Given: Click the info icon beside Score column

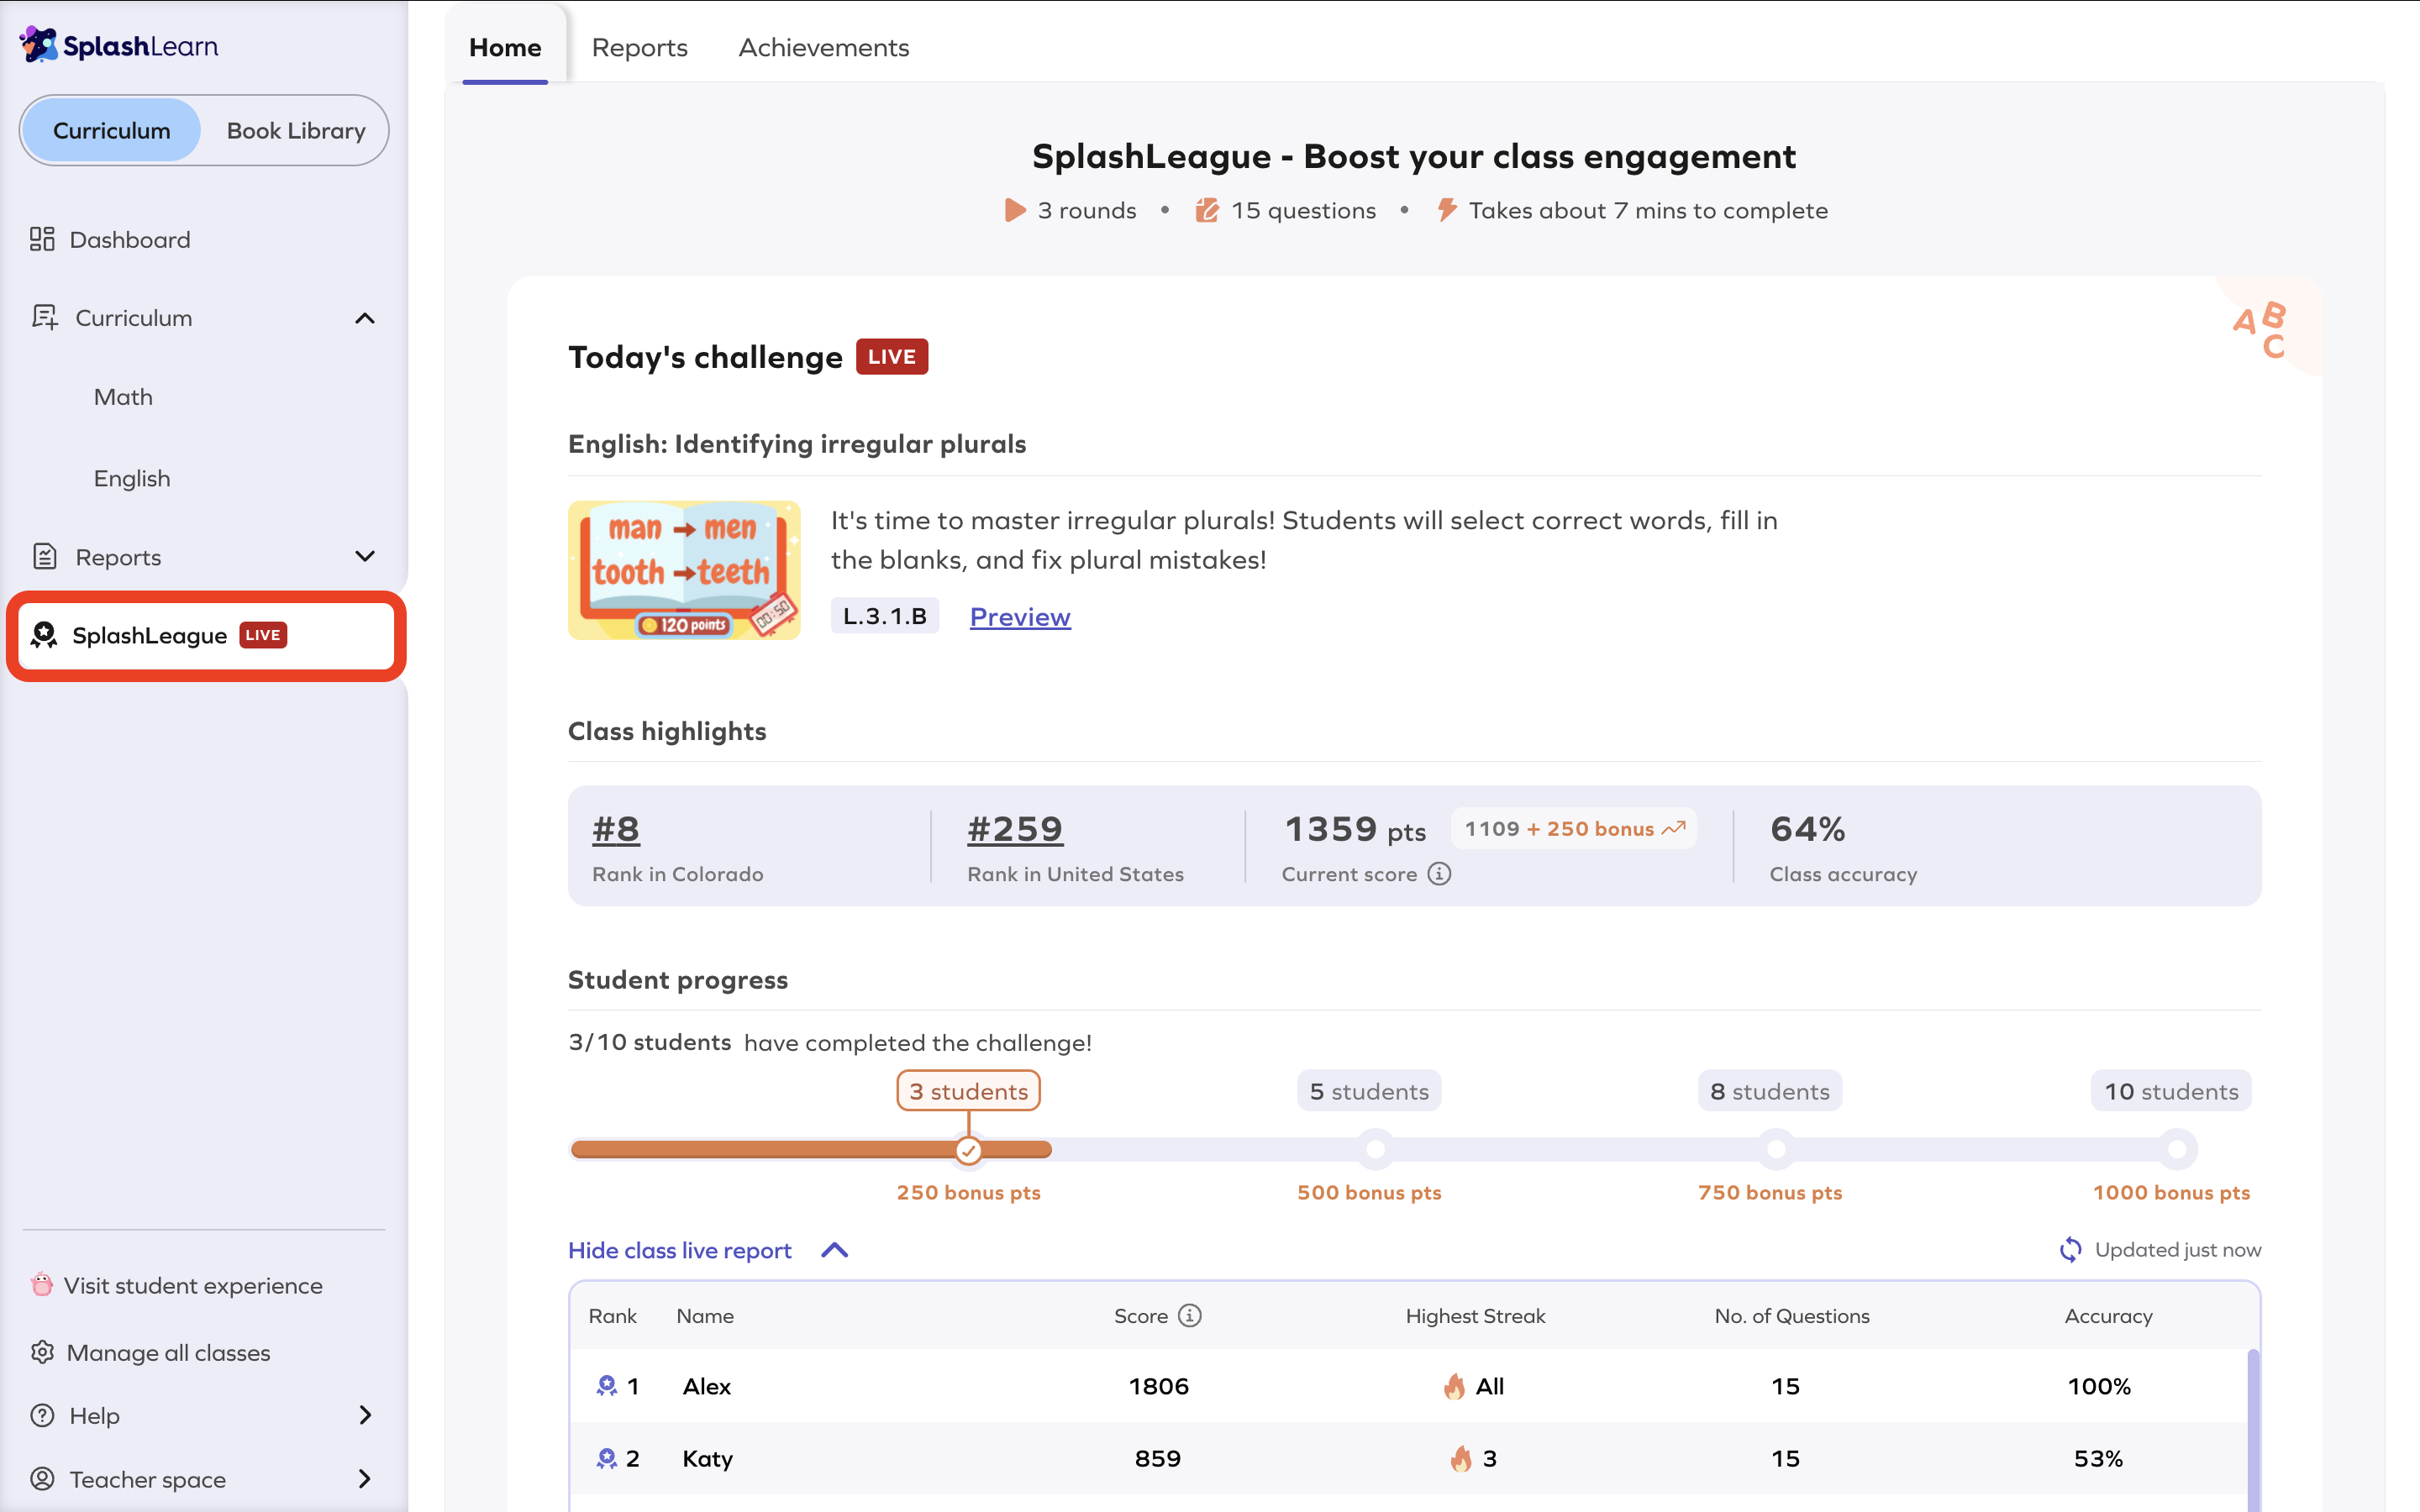Looking at the screenshot, I should pos(1189,1315).
